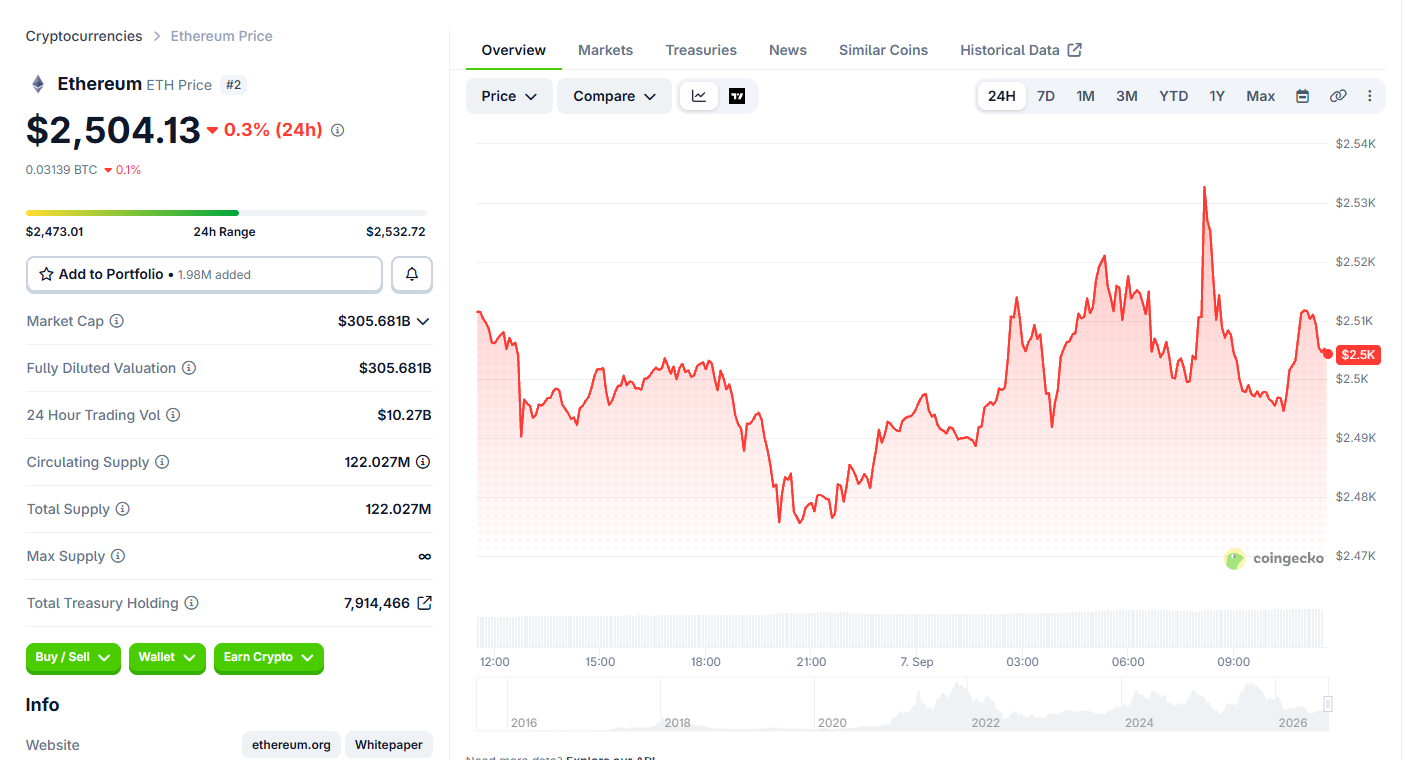Select the YTD time range

(1174, 96)
